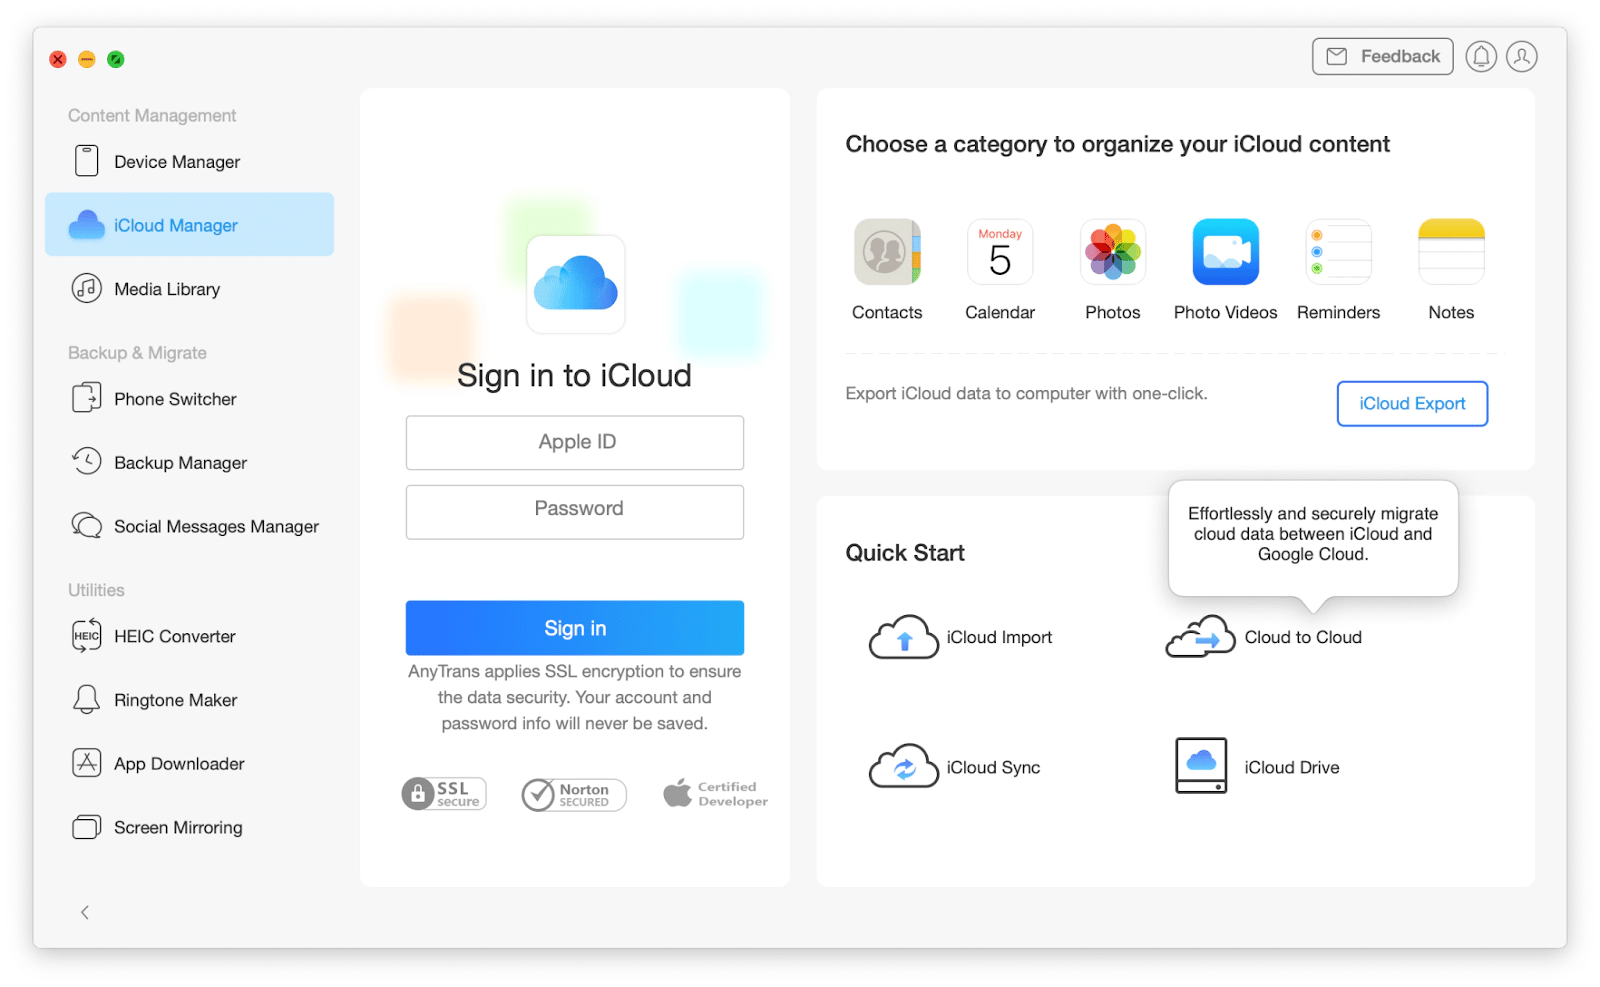Image resolution: width=1600 pixels, height=987 pixels.
Task: Open Social Messages Manager
Action: (189, 526)
